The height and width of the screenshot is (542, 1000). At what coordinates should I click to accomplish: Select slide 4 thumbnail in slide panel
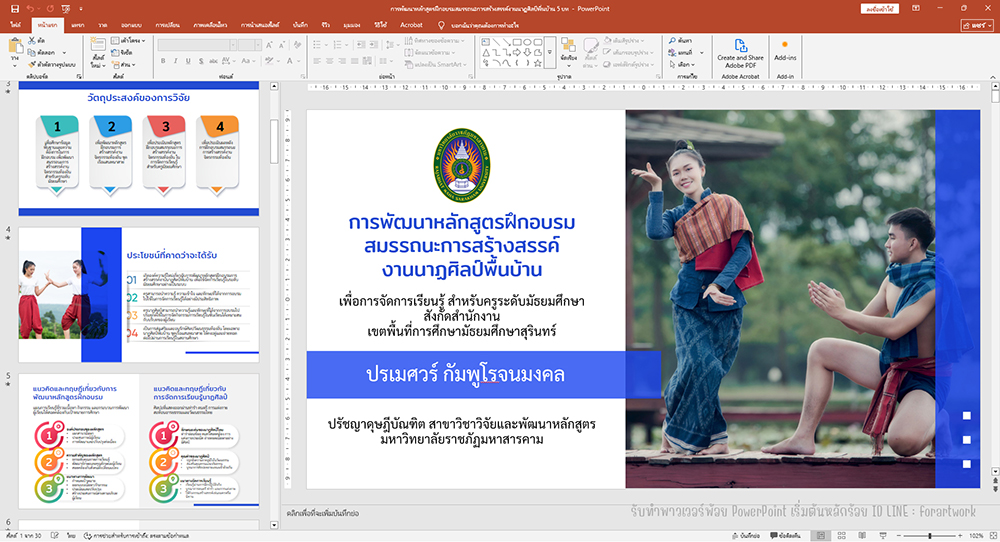[138, 295]
